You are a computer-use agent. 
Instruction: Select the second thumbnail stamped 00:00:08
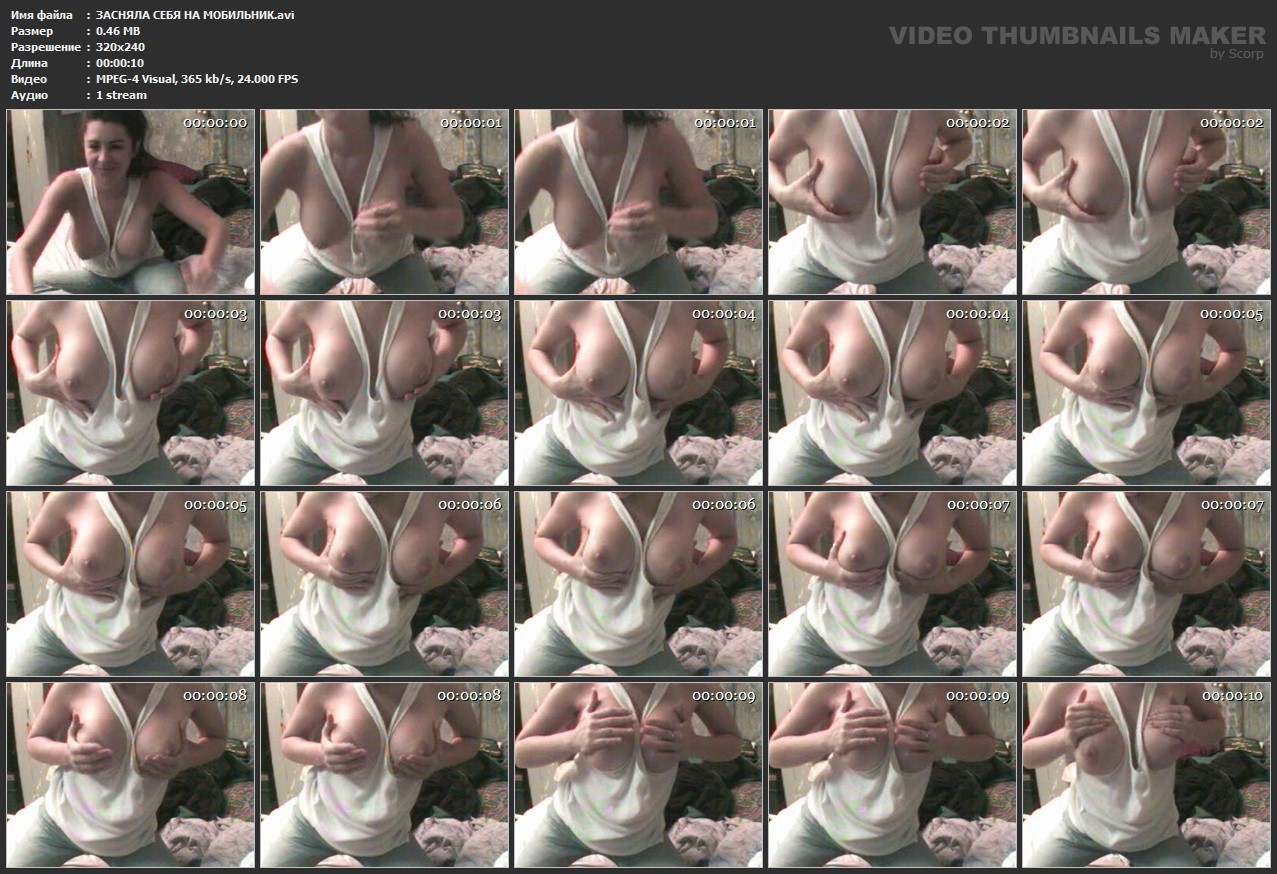[x=385, y=775]
